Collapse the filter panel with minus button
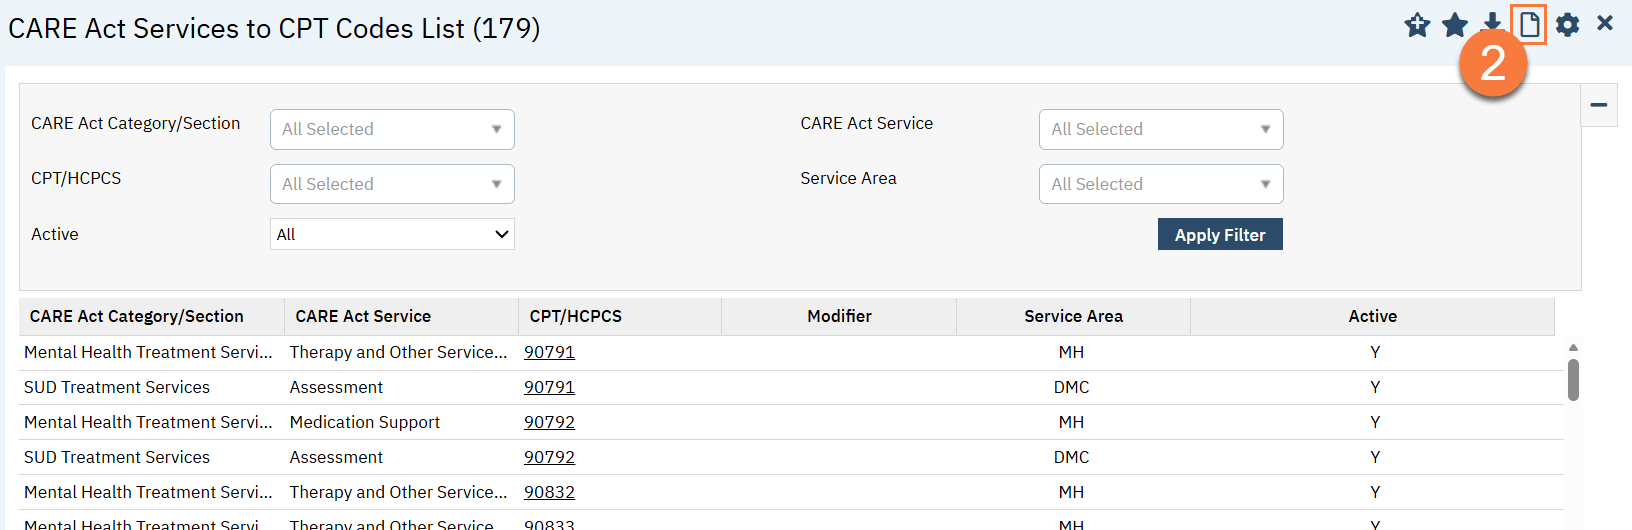 (x=1598, y=105)
